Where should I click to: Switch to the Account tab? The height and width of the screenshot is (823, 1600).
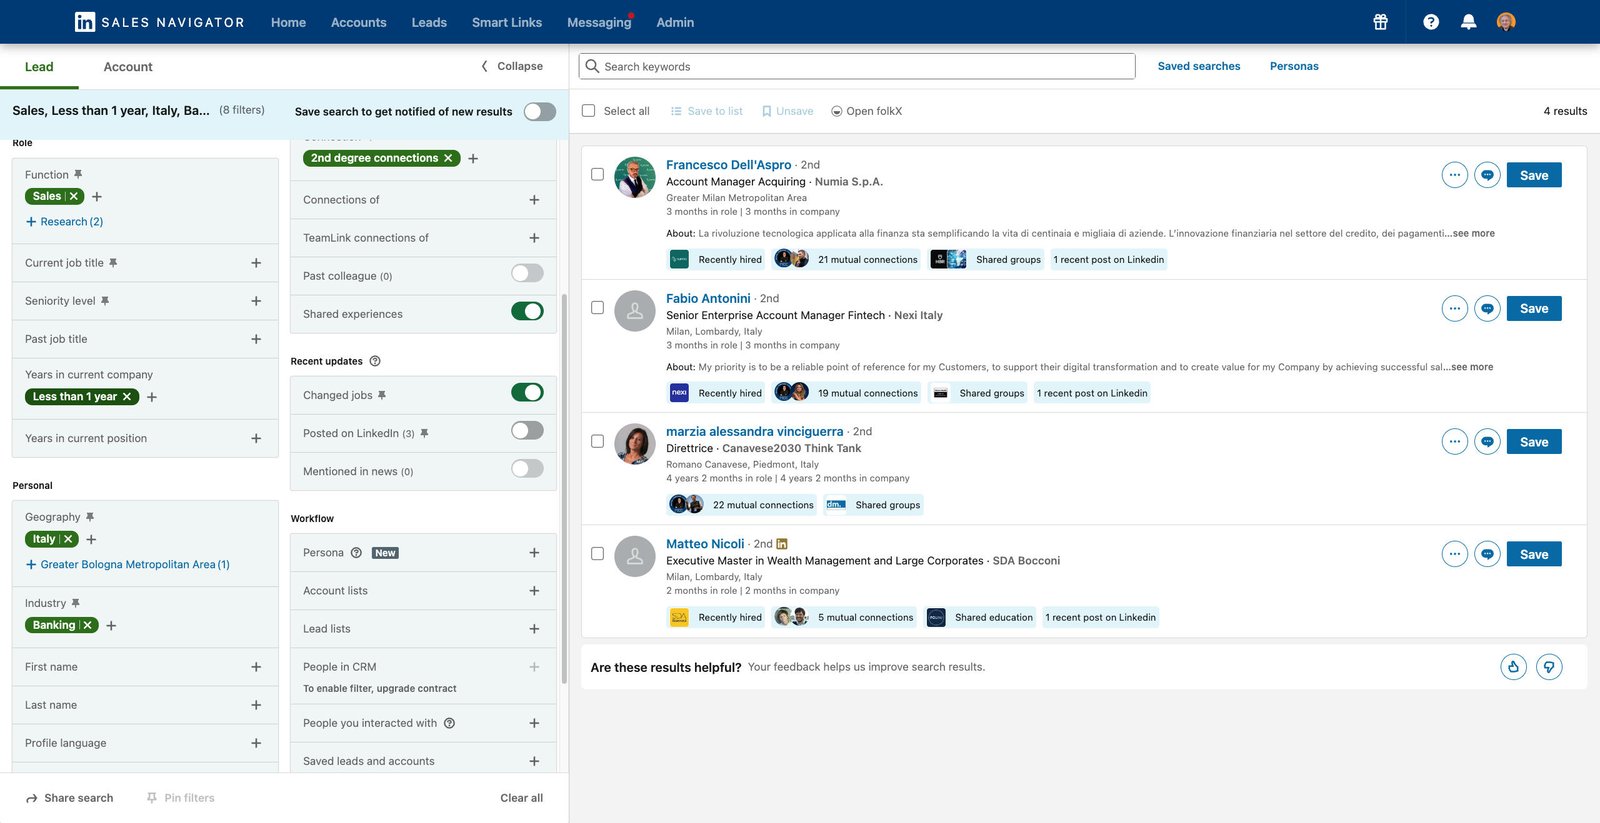tap(128, 67)
